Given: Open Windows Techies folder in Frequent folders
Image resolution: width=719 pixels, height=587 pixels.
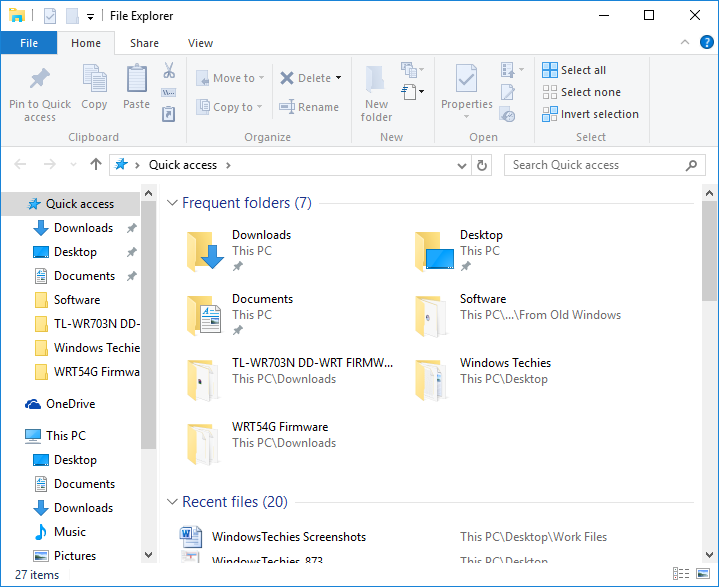Looking at the screenshot, I should tap(484, 380).
